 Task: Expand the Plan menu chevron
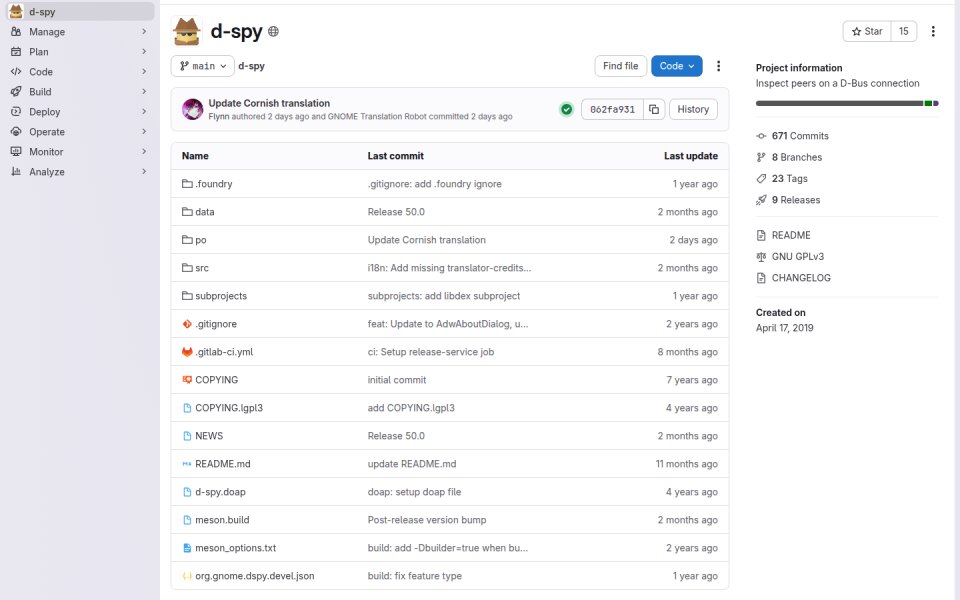(144, 52)
